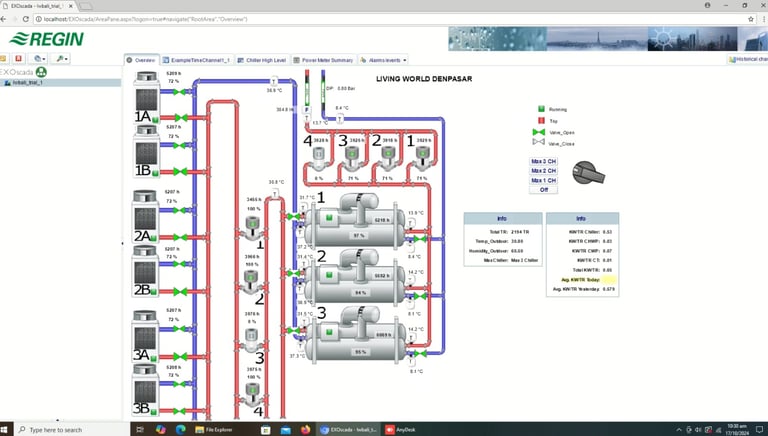Open the Chiller High Level tab
The height and width of the screenshot is (436, 768).
[x=262, y=60]
